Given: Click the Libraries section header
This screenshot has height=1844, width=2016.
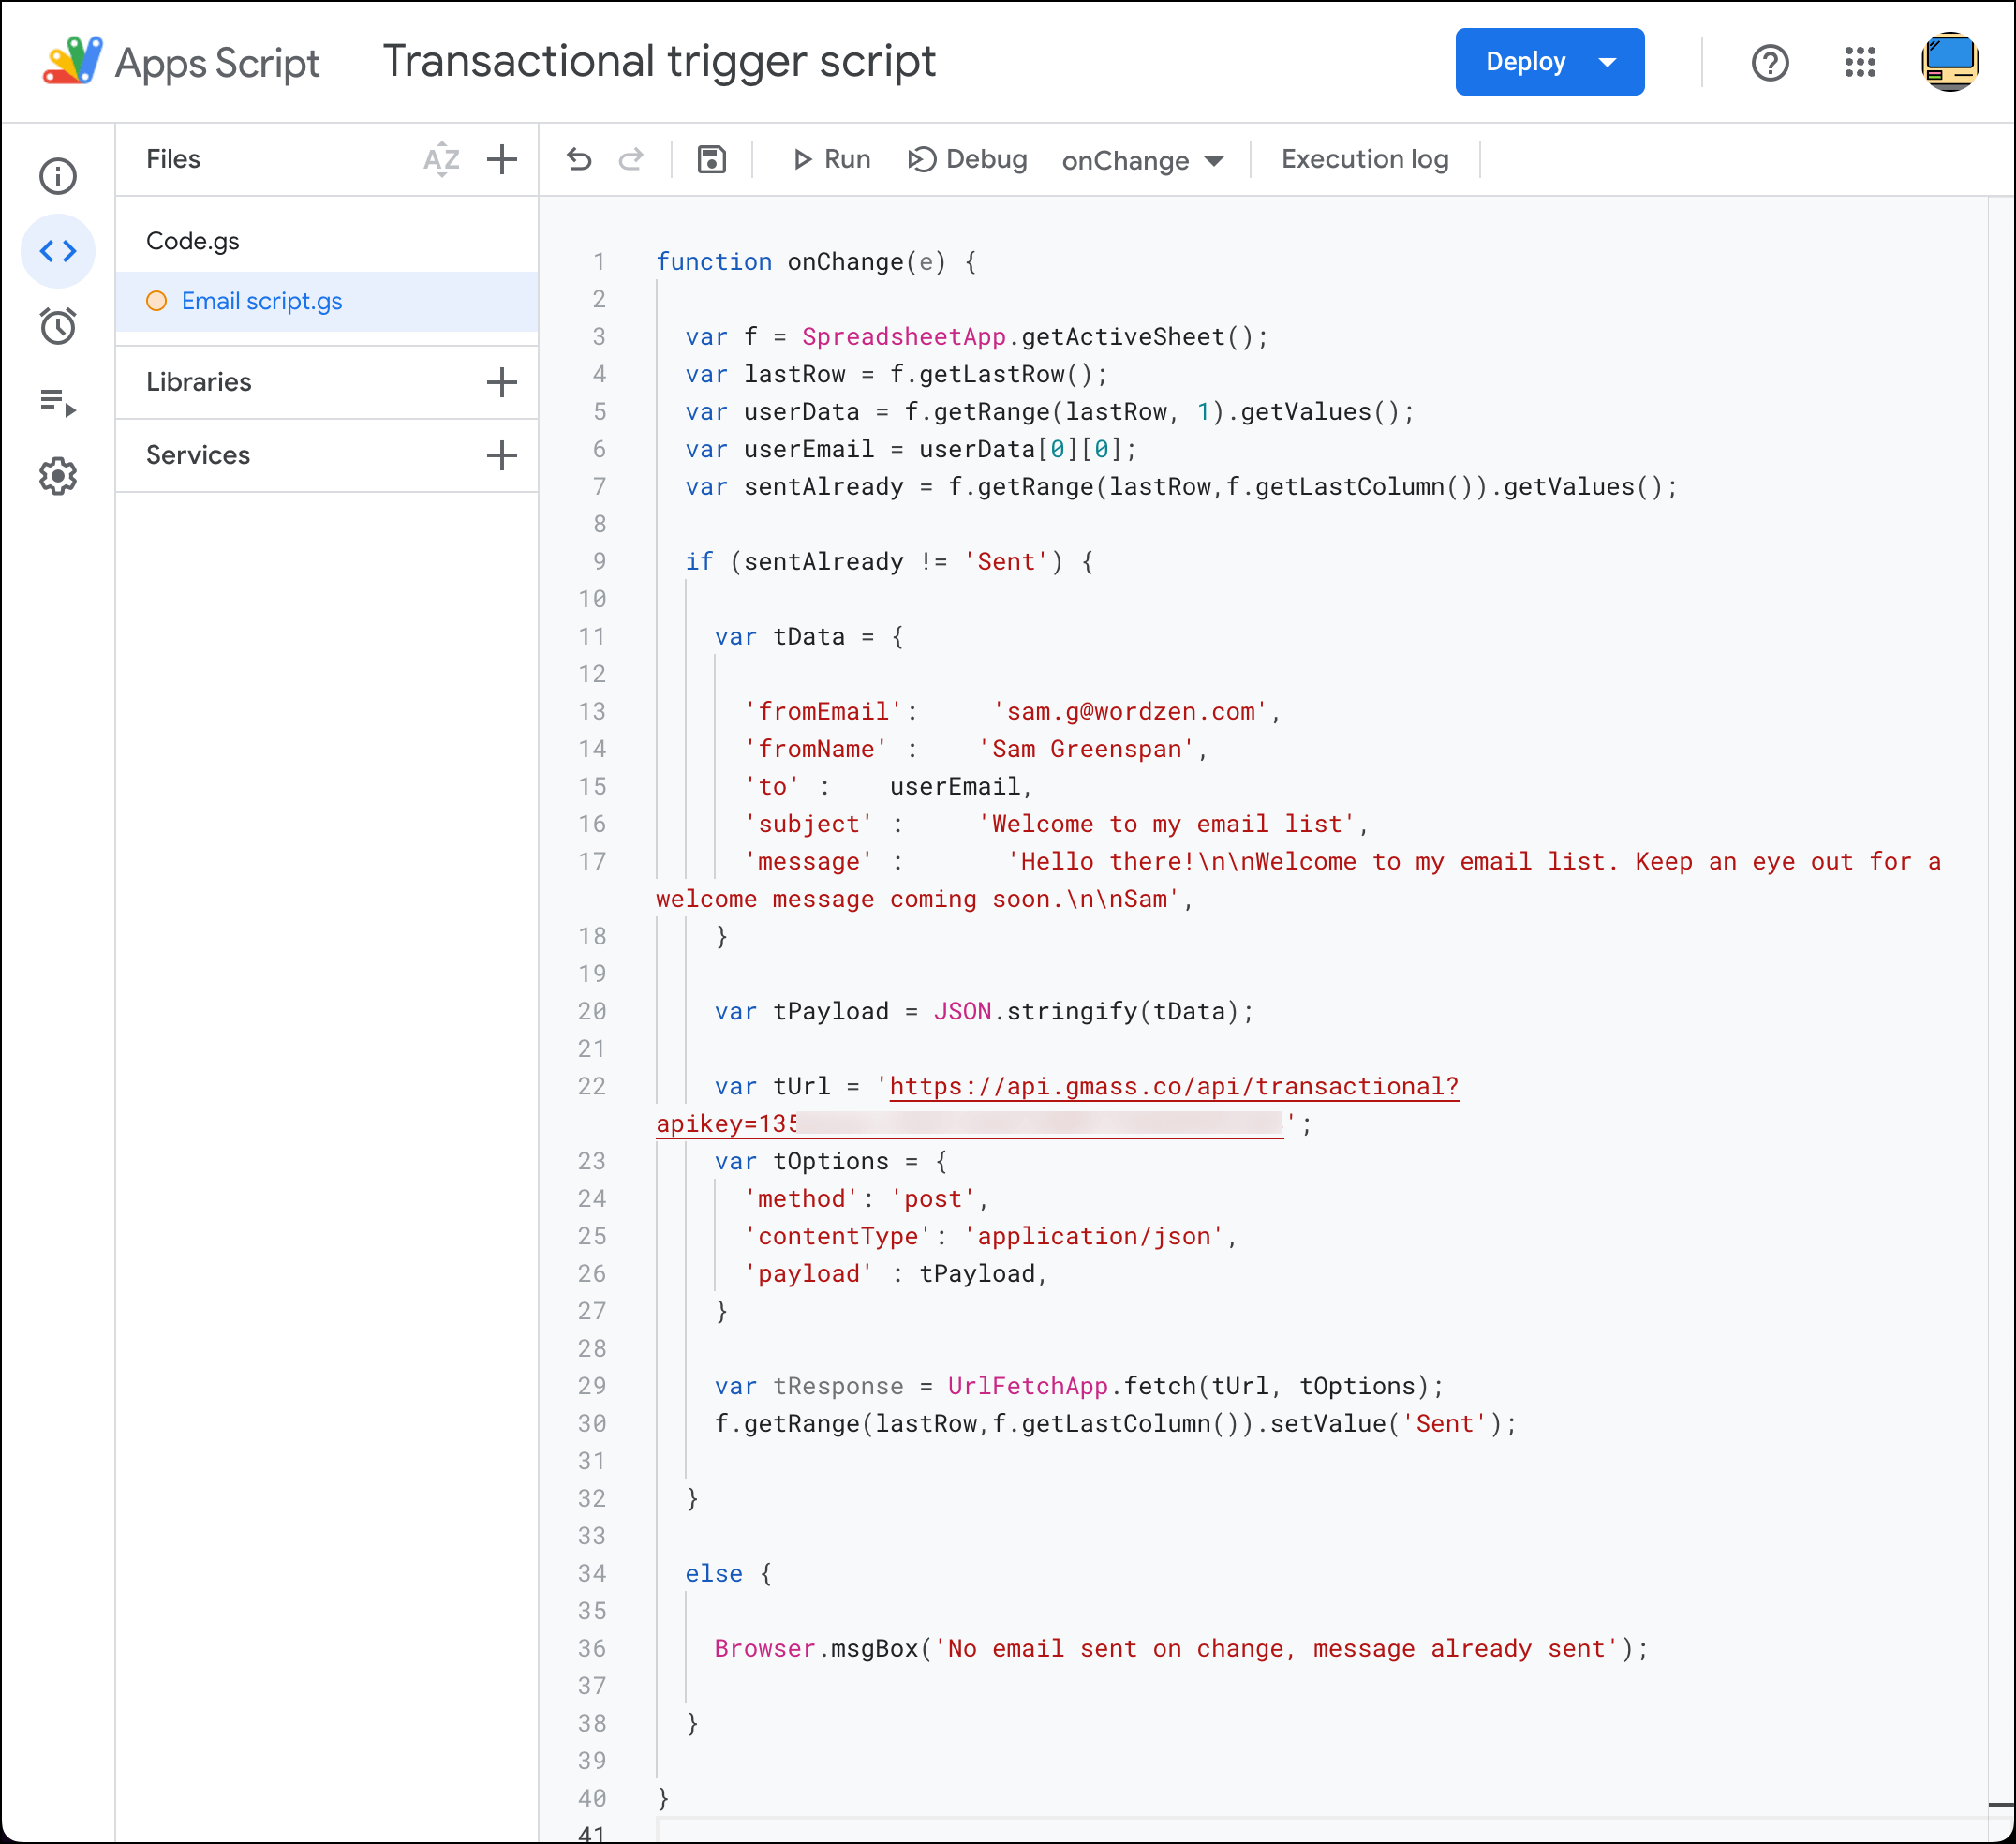Looking at the screenshot, I should click(198, 382).
